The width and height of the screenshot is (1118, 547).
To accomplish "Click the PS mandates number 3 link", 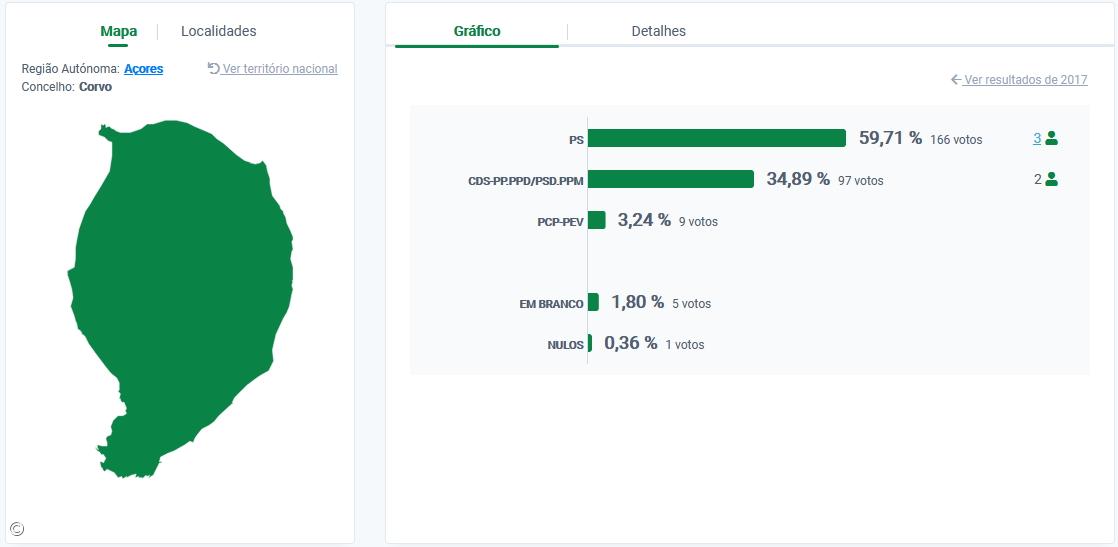I will click(x=1037, y=139).
